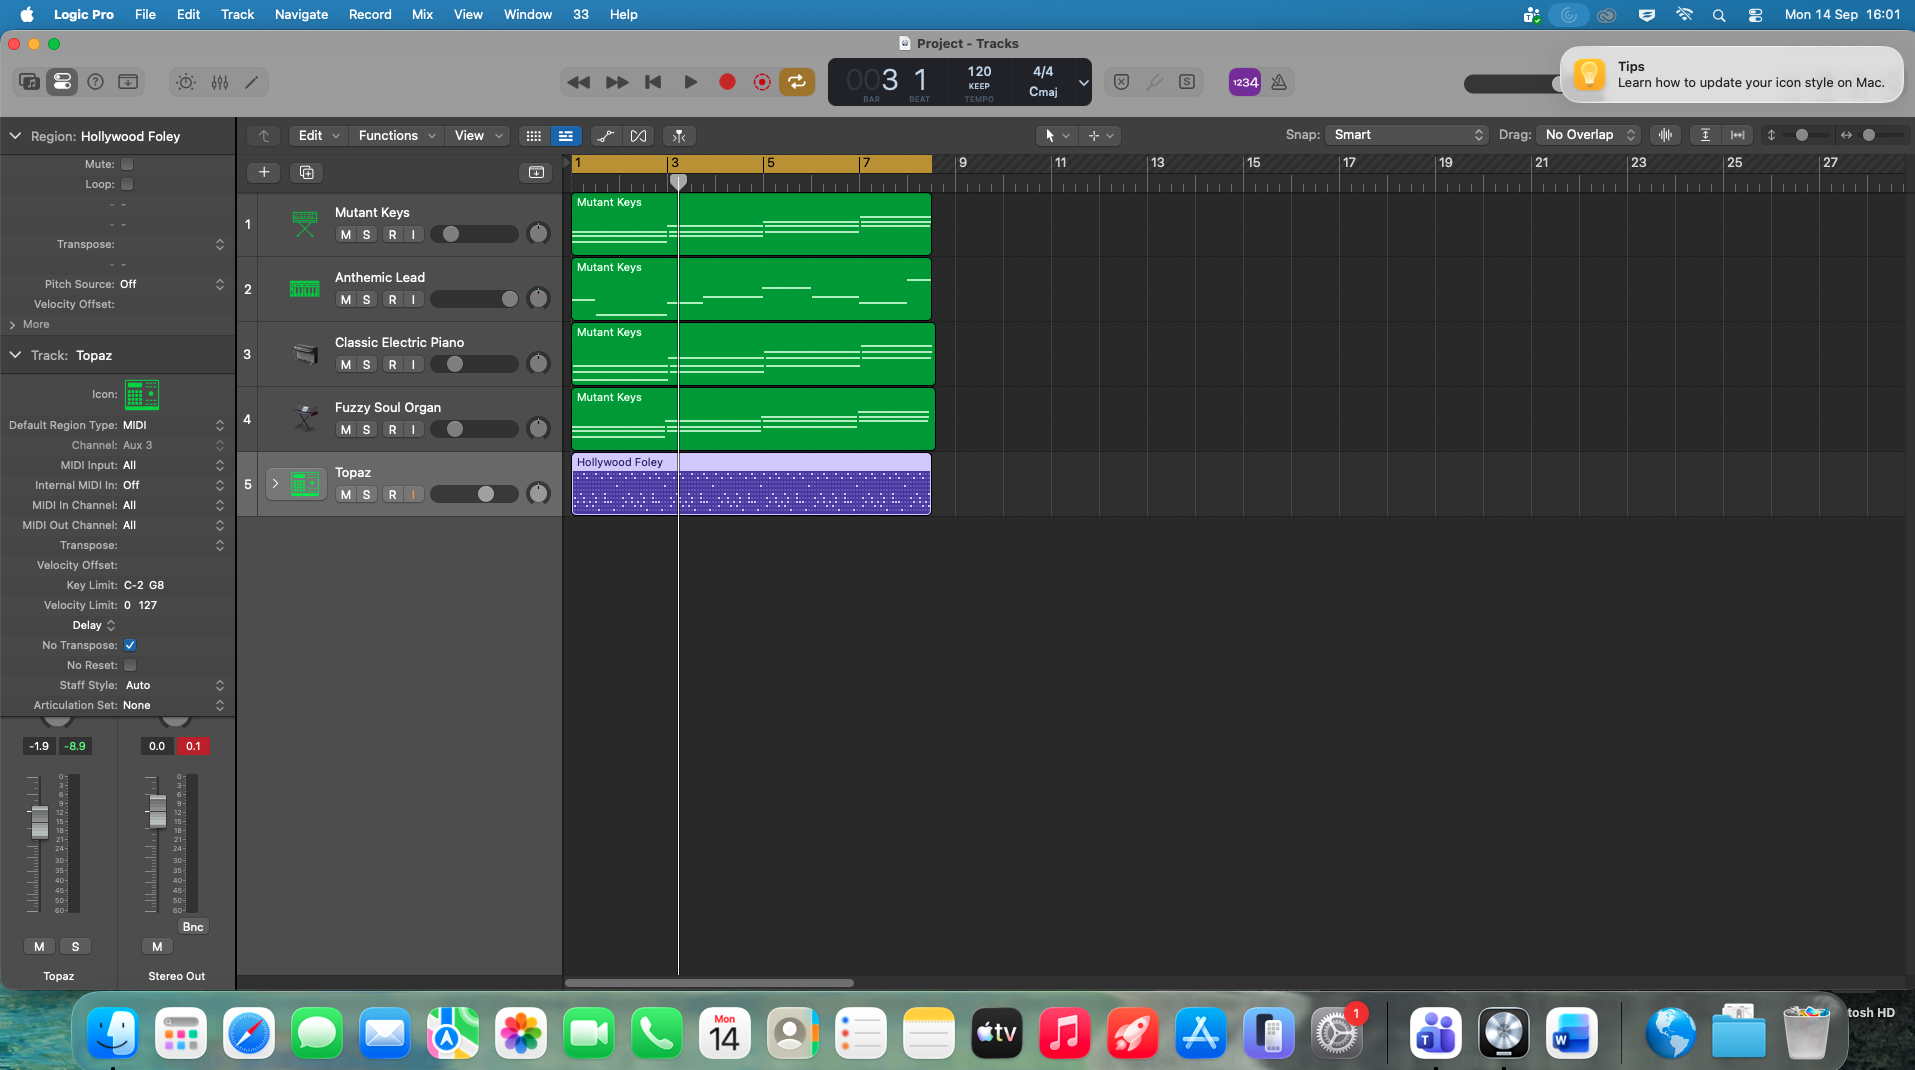Uncheck the No Transpose checkbox

point(130,645)
